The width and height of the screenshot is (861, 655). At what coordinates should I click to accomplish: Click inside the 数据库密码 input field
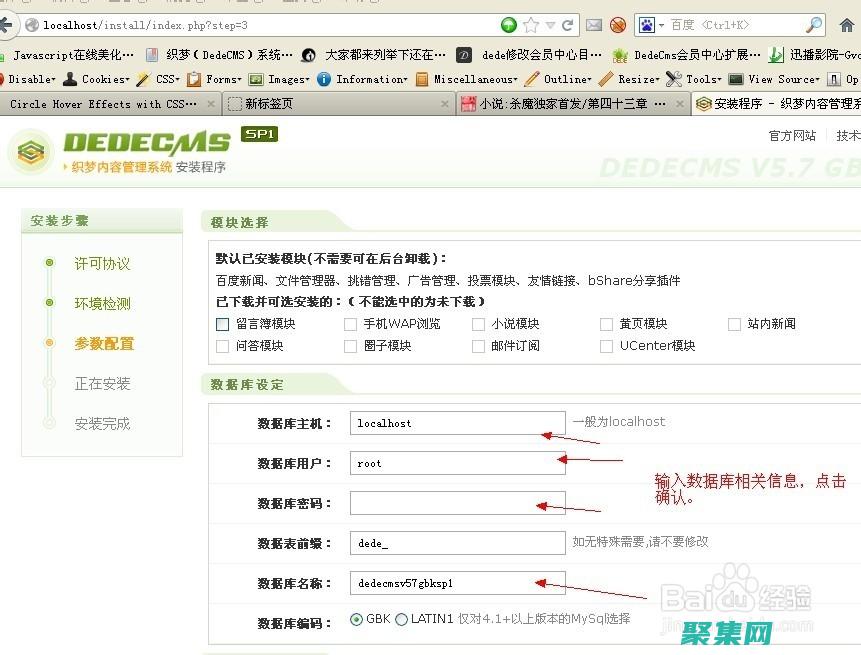click(x=456, y=503)
